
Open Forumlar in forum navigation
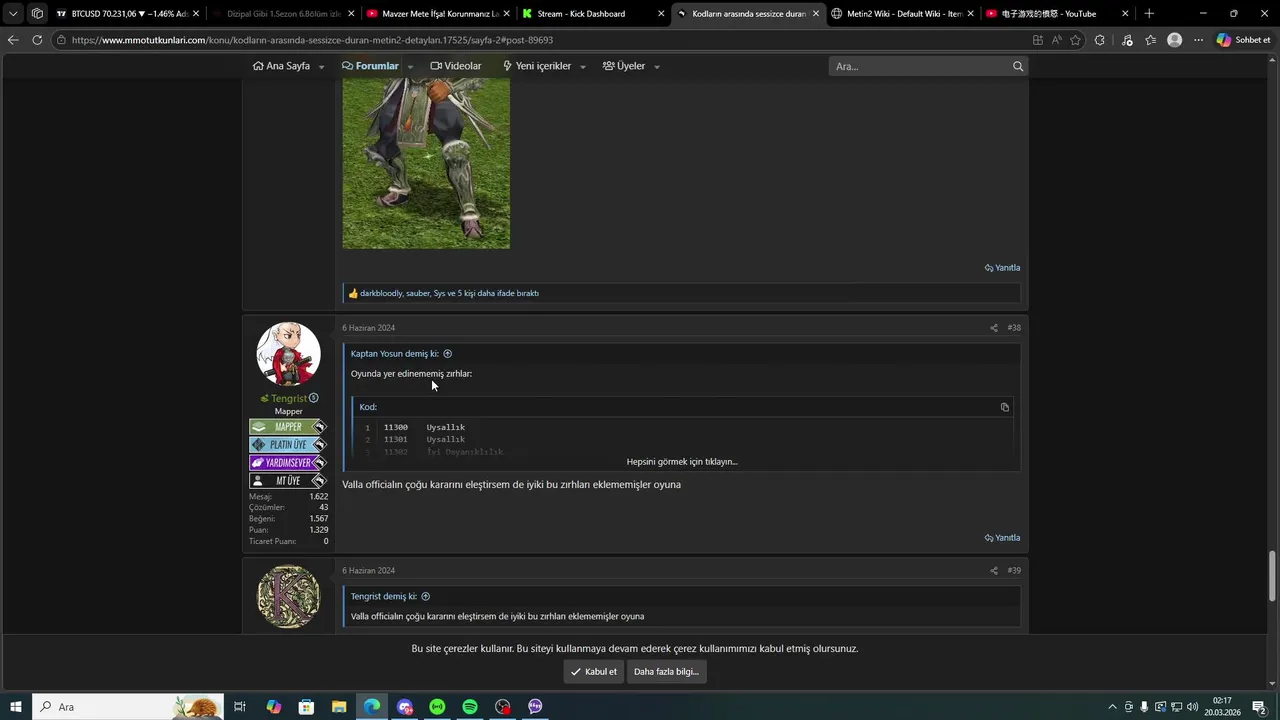click(370, 66)
